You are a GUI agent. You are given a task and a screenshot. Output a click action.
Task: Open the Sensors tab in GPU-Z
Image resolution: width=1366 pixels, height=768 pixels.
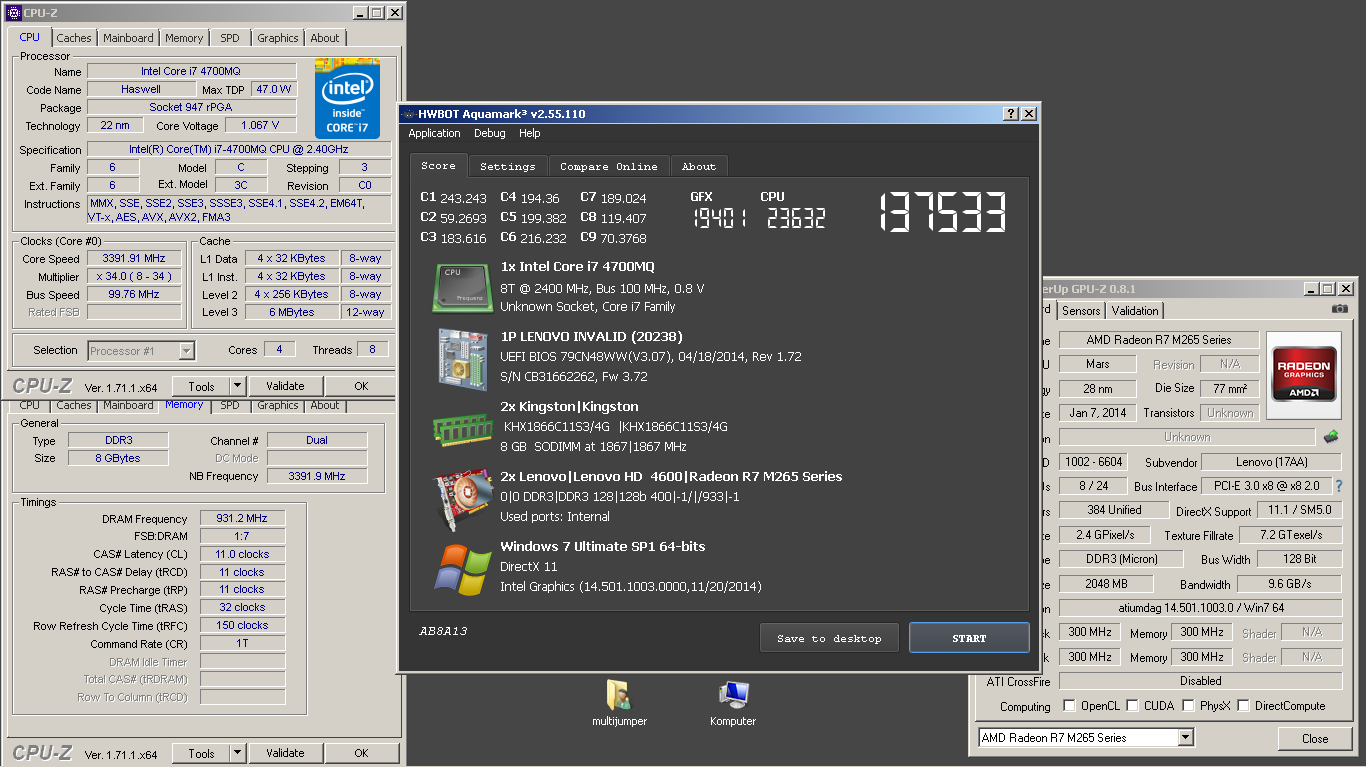click(x=1081, y=311)
